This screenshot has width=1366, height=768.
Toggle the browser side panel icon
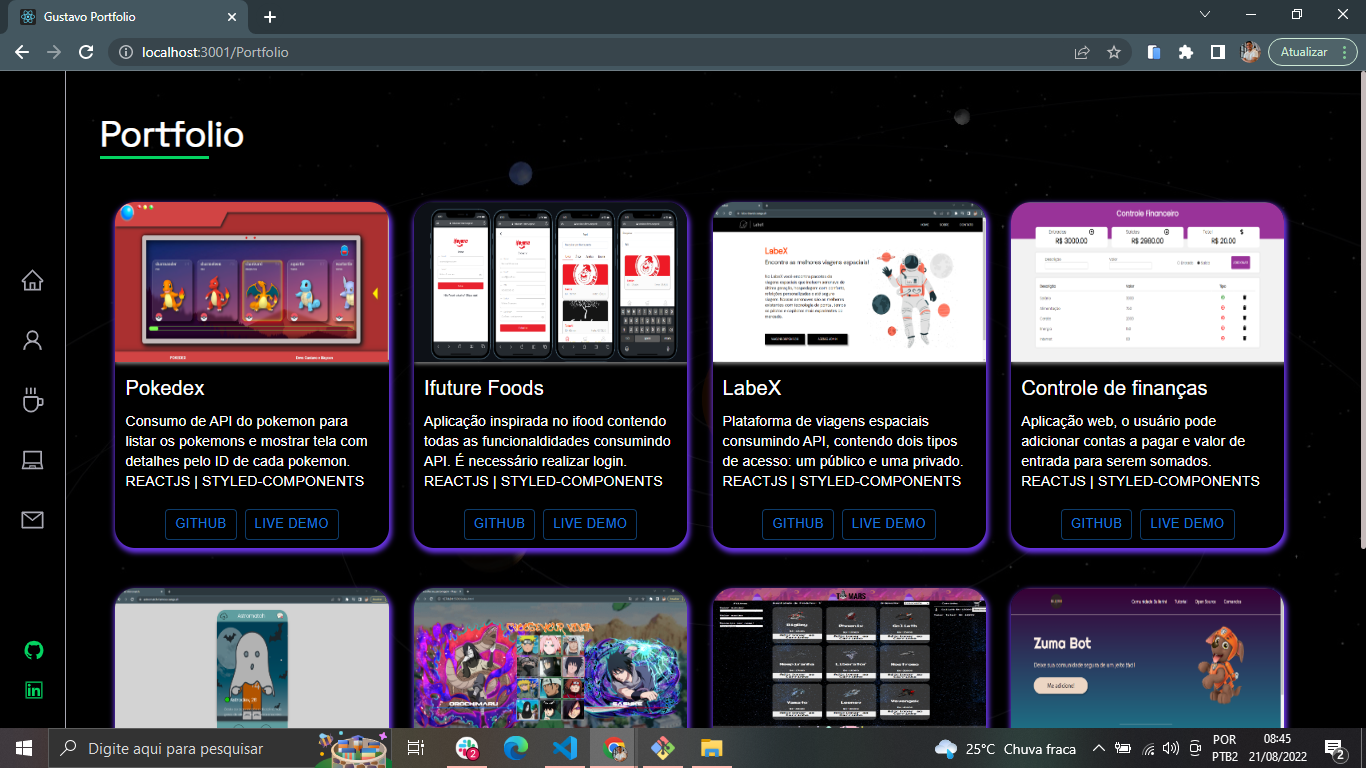click(x=1218, y=52)
